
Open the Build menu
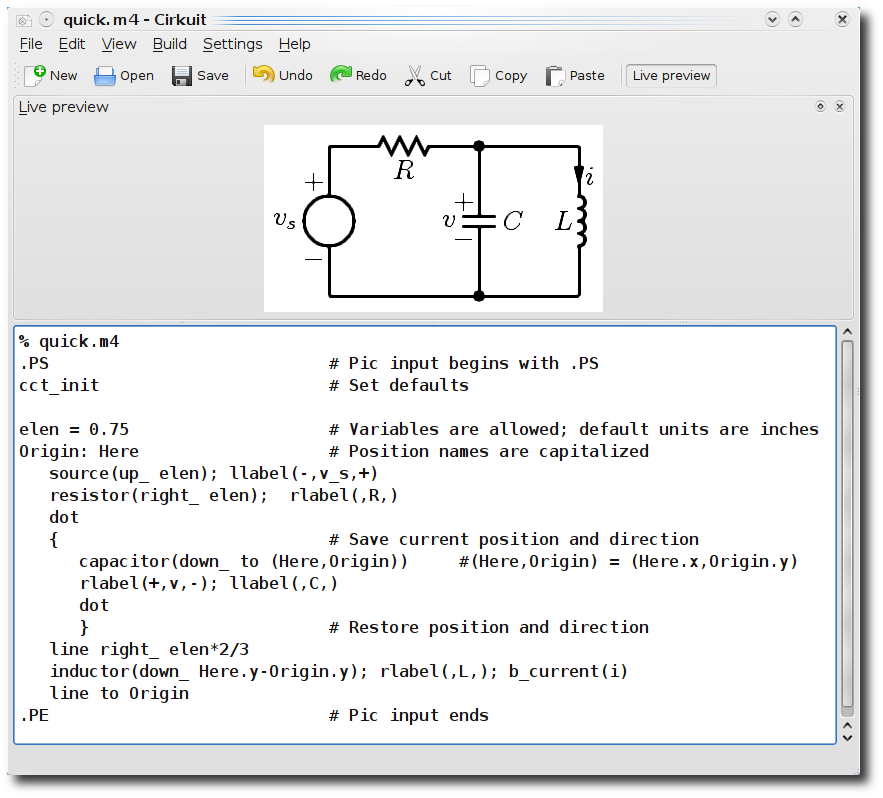[x=170, y=44]
